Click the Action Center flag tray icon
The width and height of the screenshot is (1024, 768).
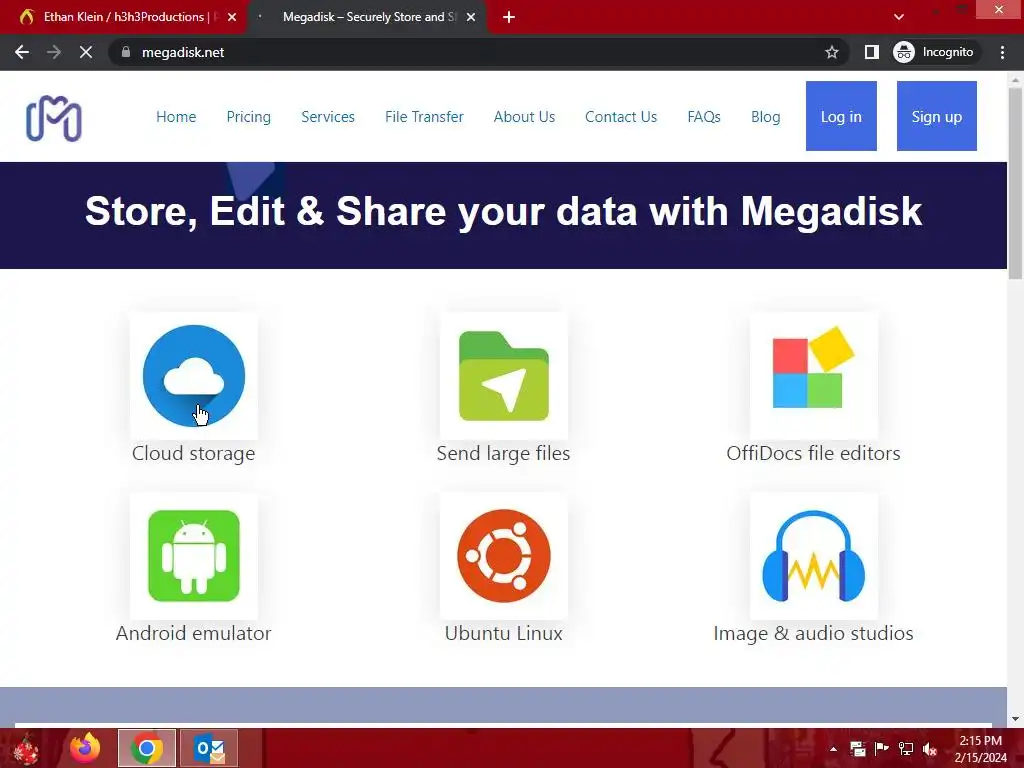point(882,749)
